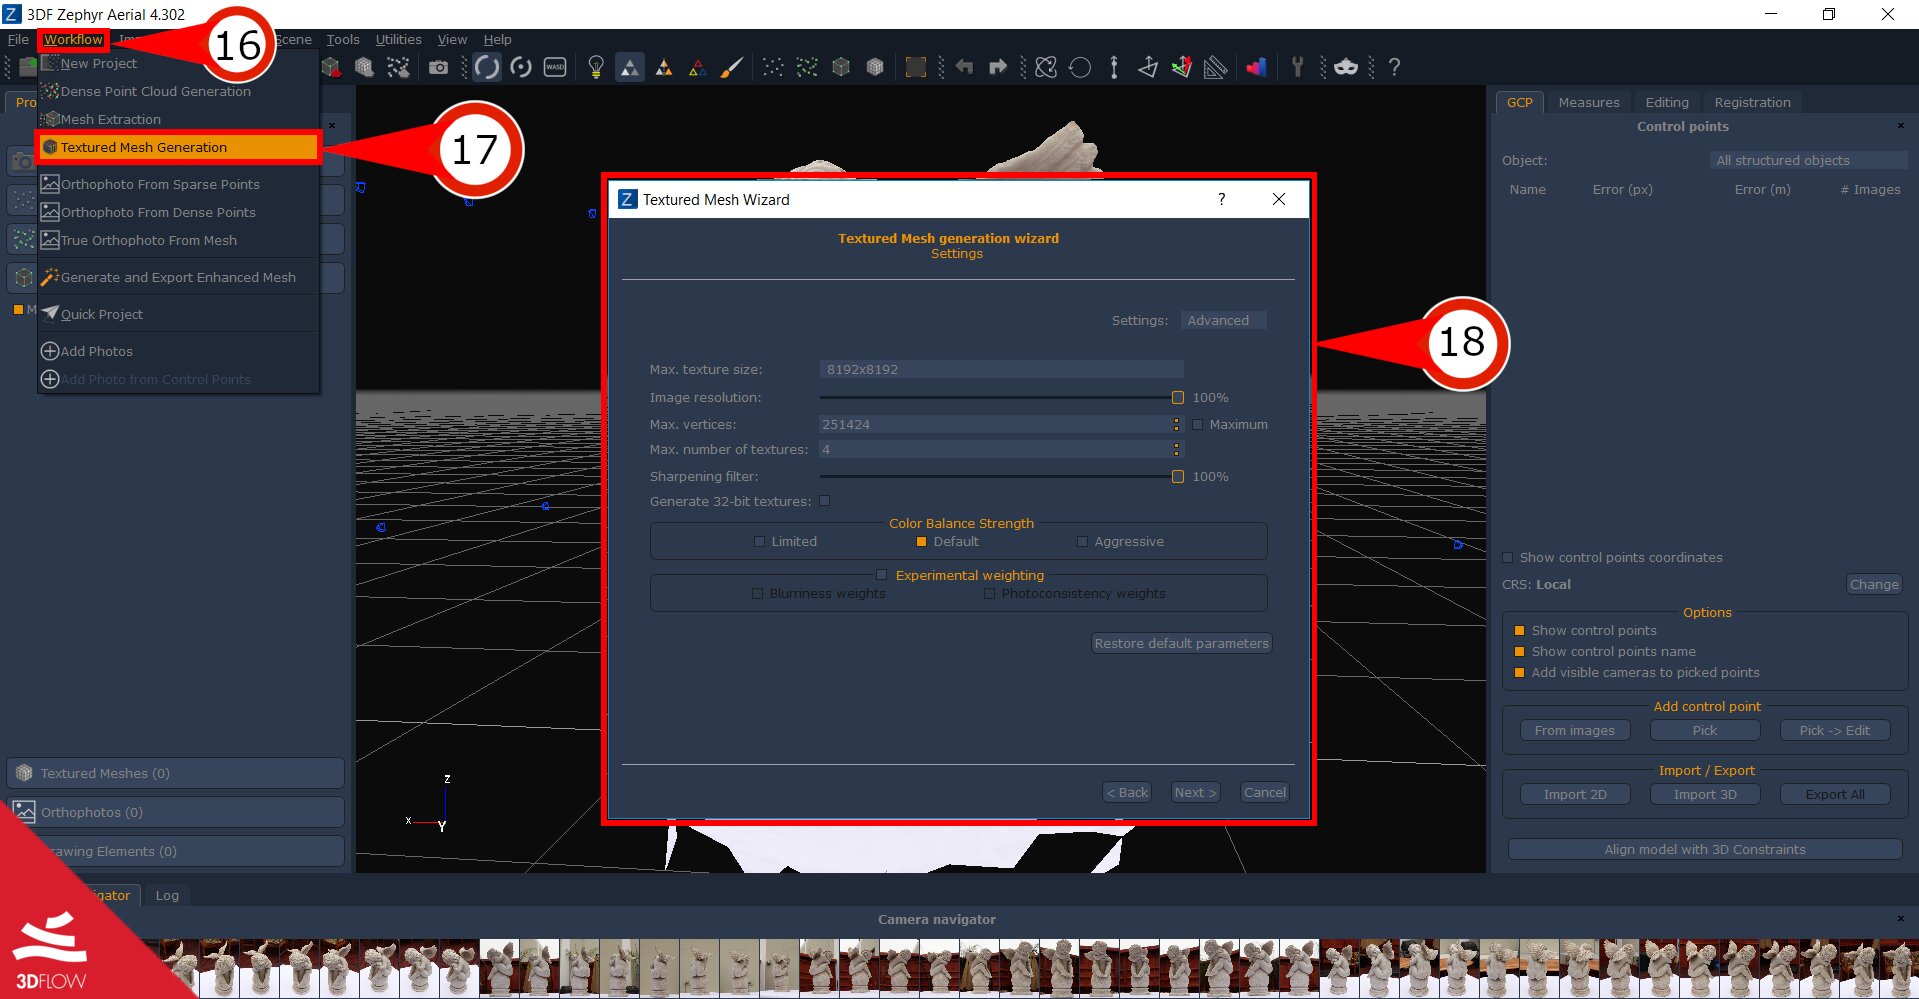Image resolution: width=1919 pixels, height=999 pixels.
Task: Show the green mesh cube icon
Action: tap(841, 67)
